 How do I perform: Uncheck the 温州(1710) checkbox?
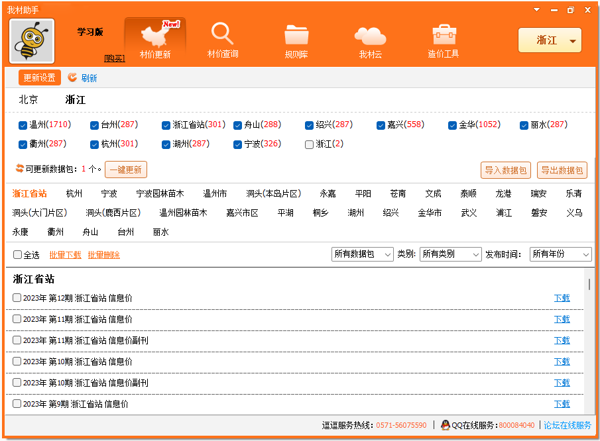coord(23,125)
